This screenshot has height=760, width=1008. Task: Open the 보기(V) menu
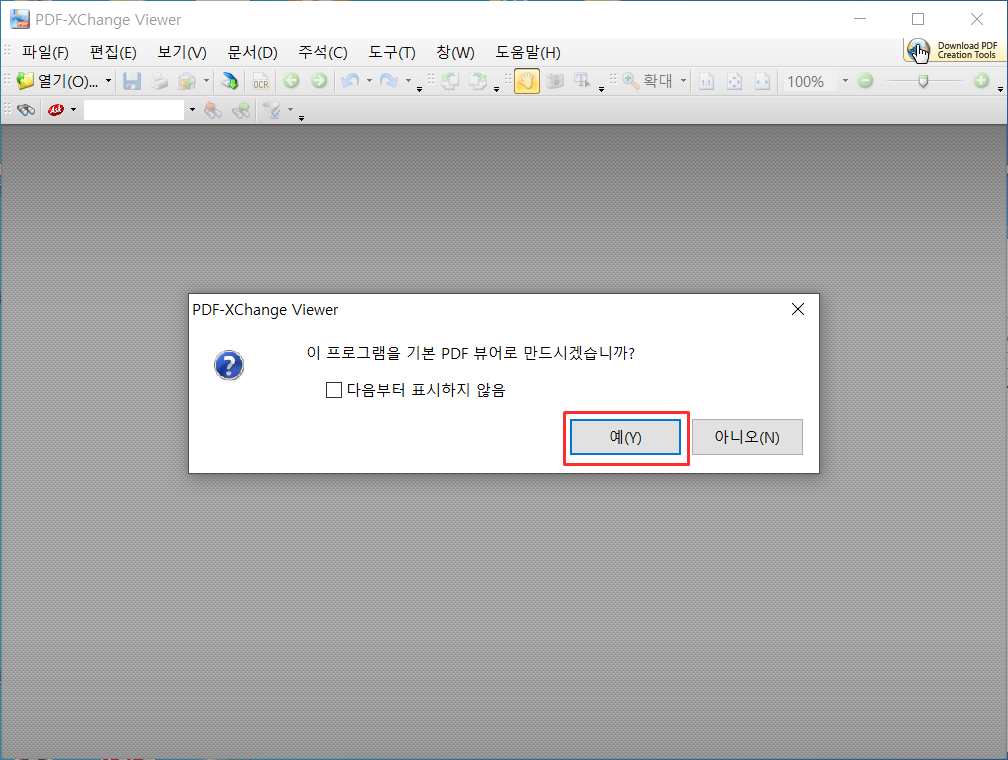(182, 52)
